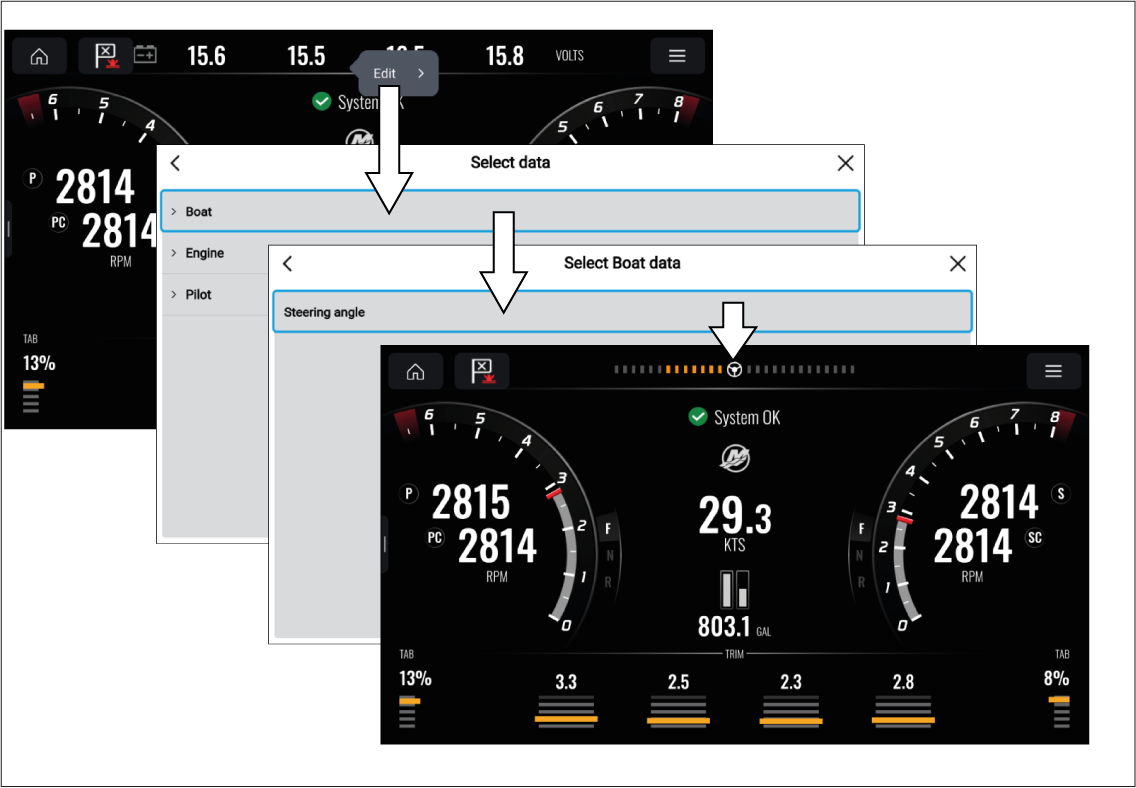The height and width of the screenshot is (788, 1136).
Task: Click the 3.3 trim level indicator
Action: tap(566, 705)
